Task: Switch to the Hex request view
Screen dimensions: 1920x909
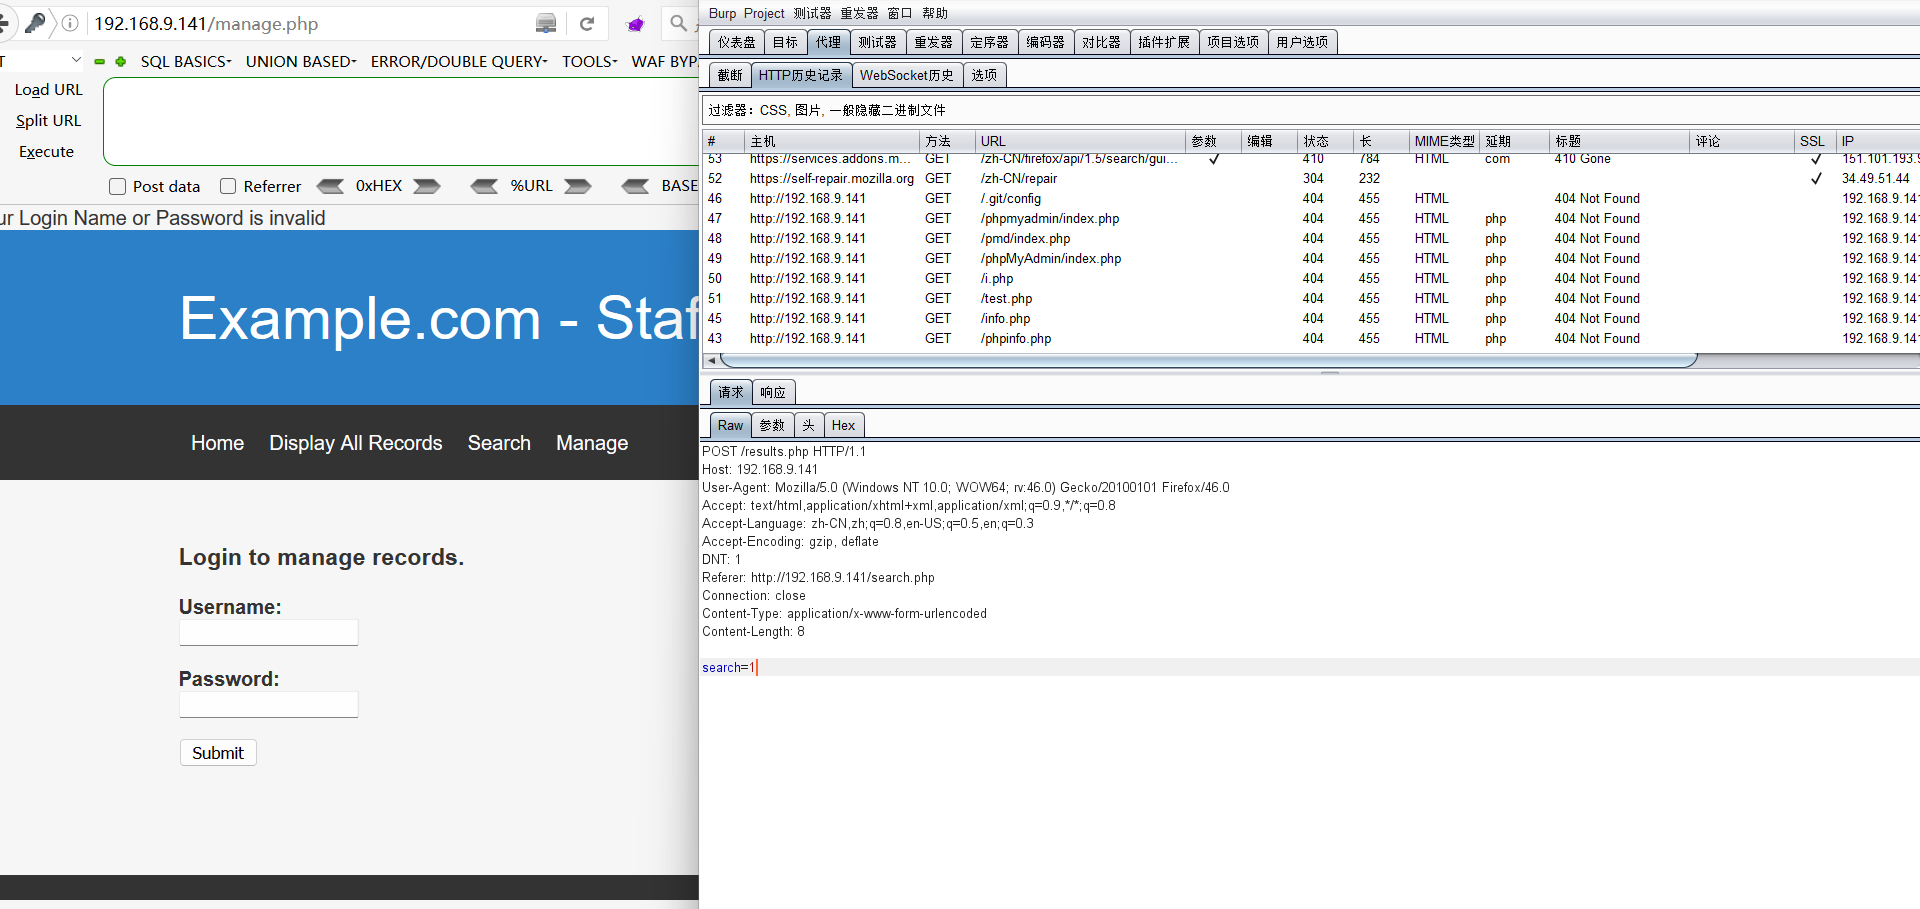Action: 843,425
